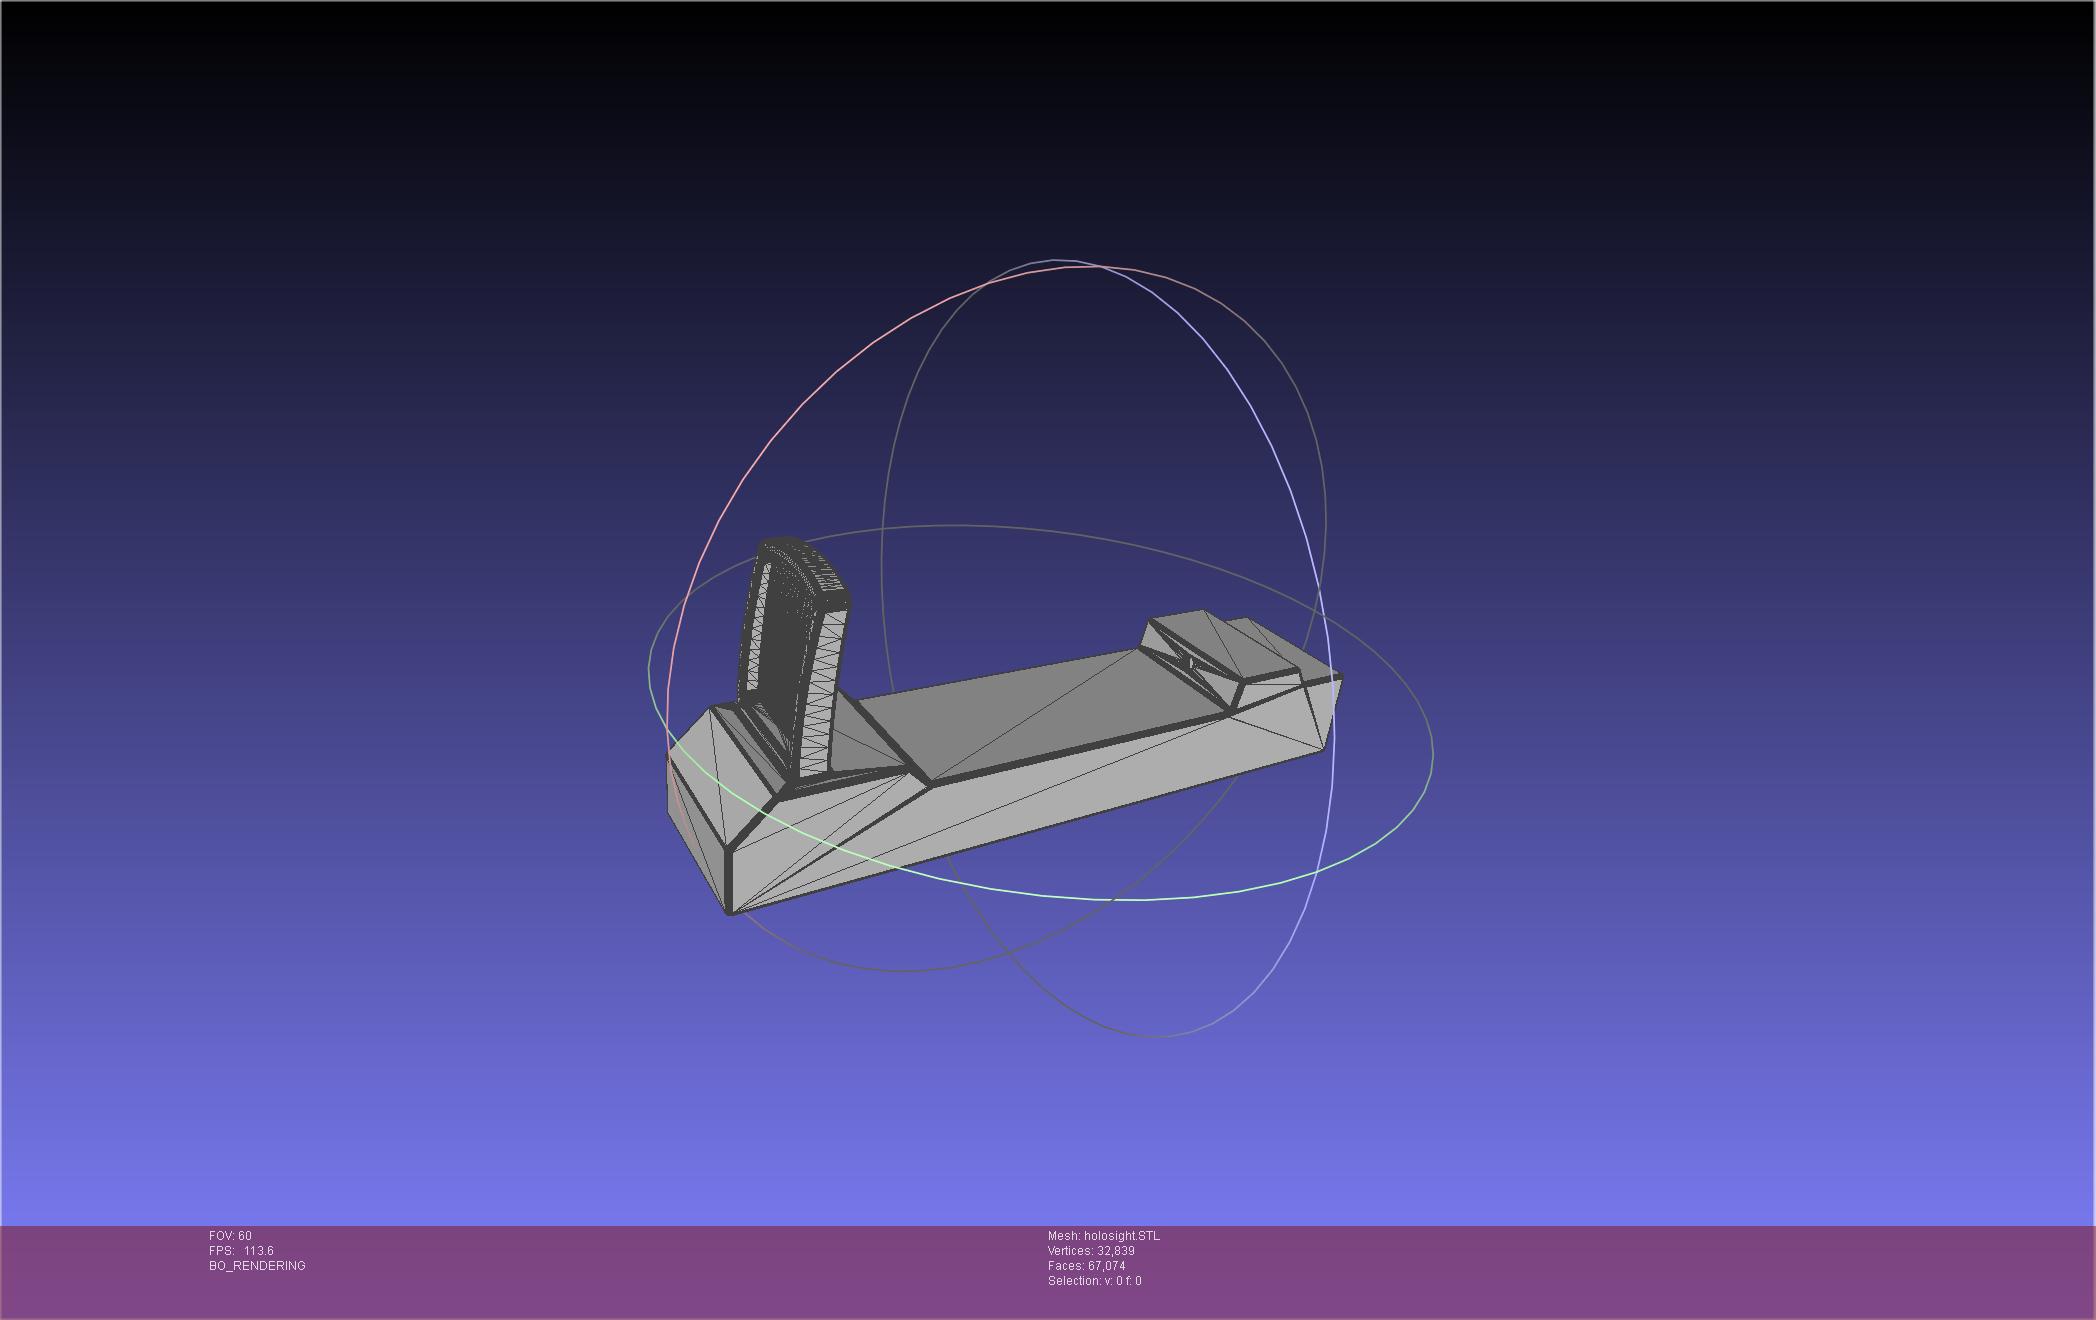Click the Selection: v: 0 f: 0 text
Viewport: 2096px width, 1320px height.
coord(1094,1281)
